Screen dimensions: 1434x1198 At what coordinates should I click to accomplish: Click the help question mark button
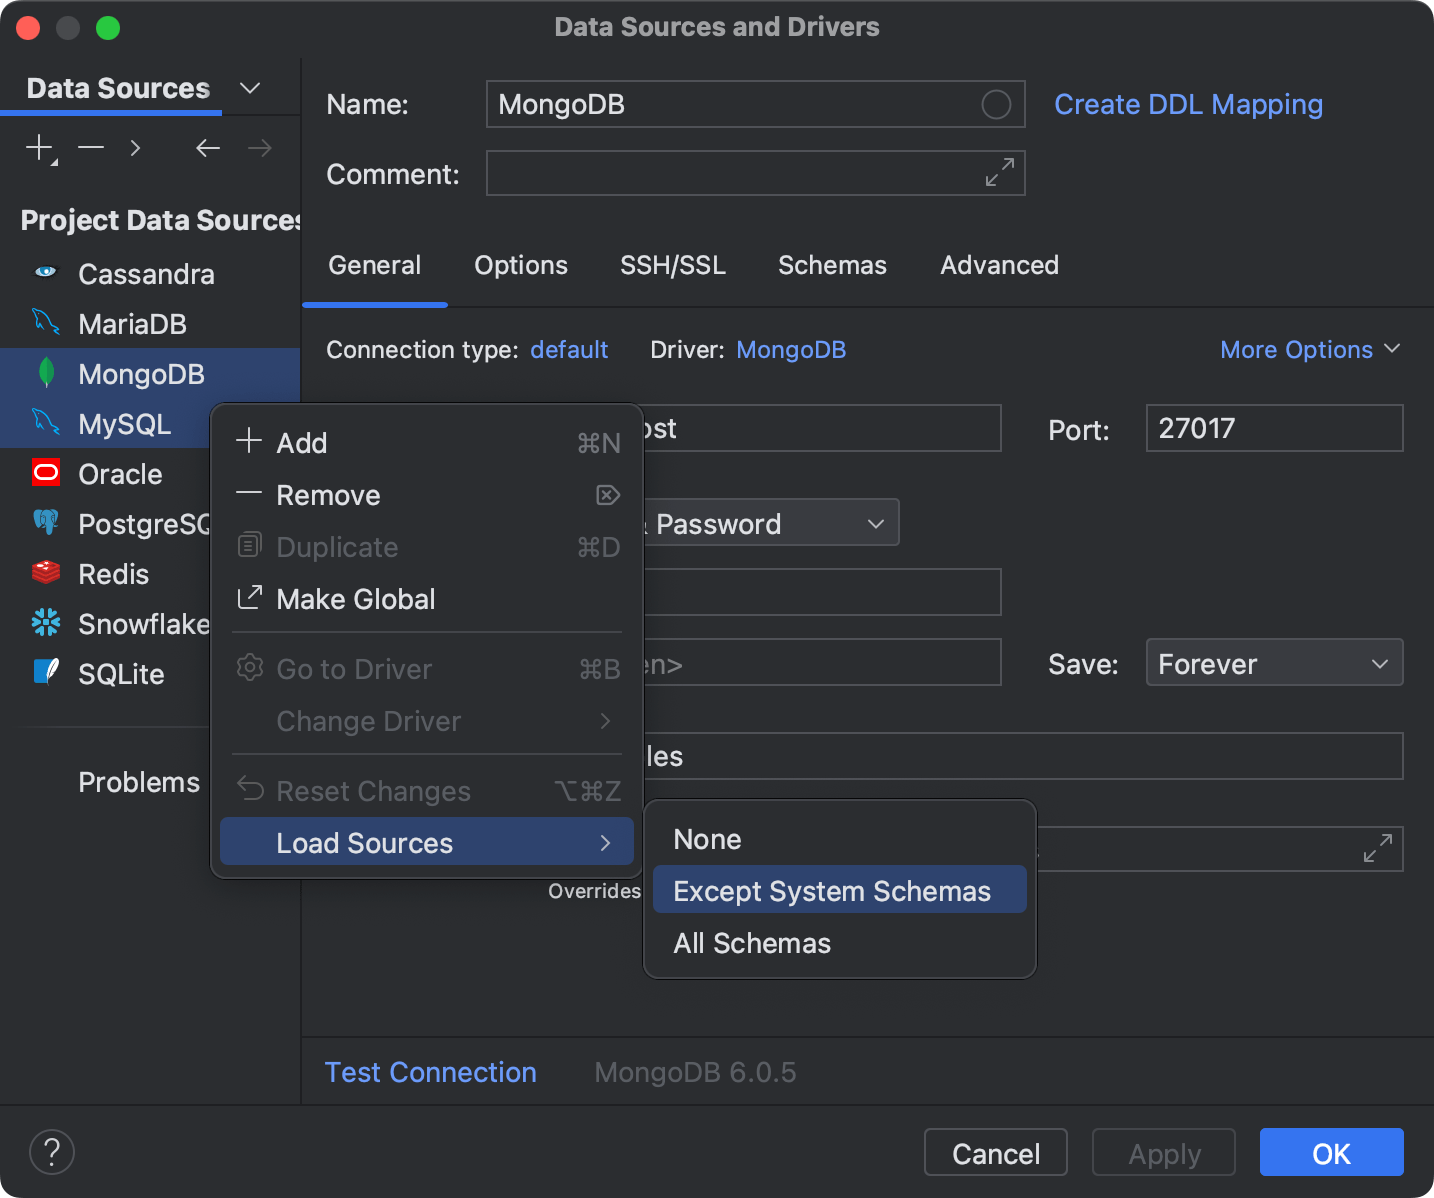(52, 1151)
